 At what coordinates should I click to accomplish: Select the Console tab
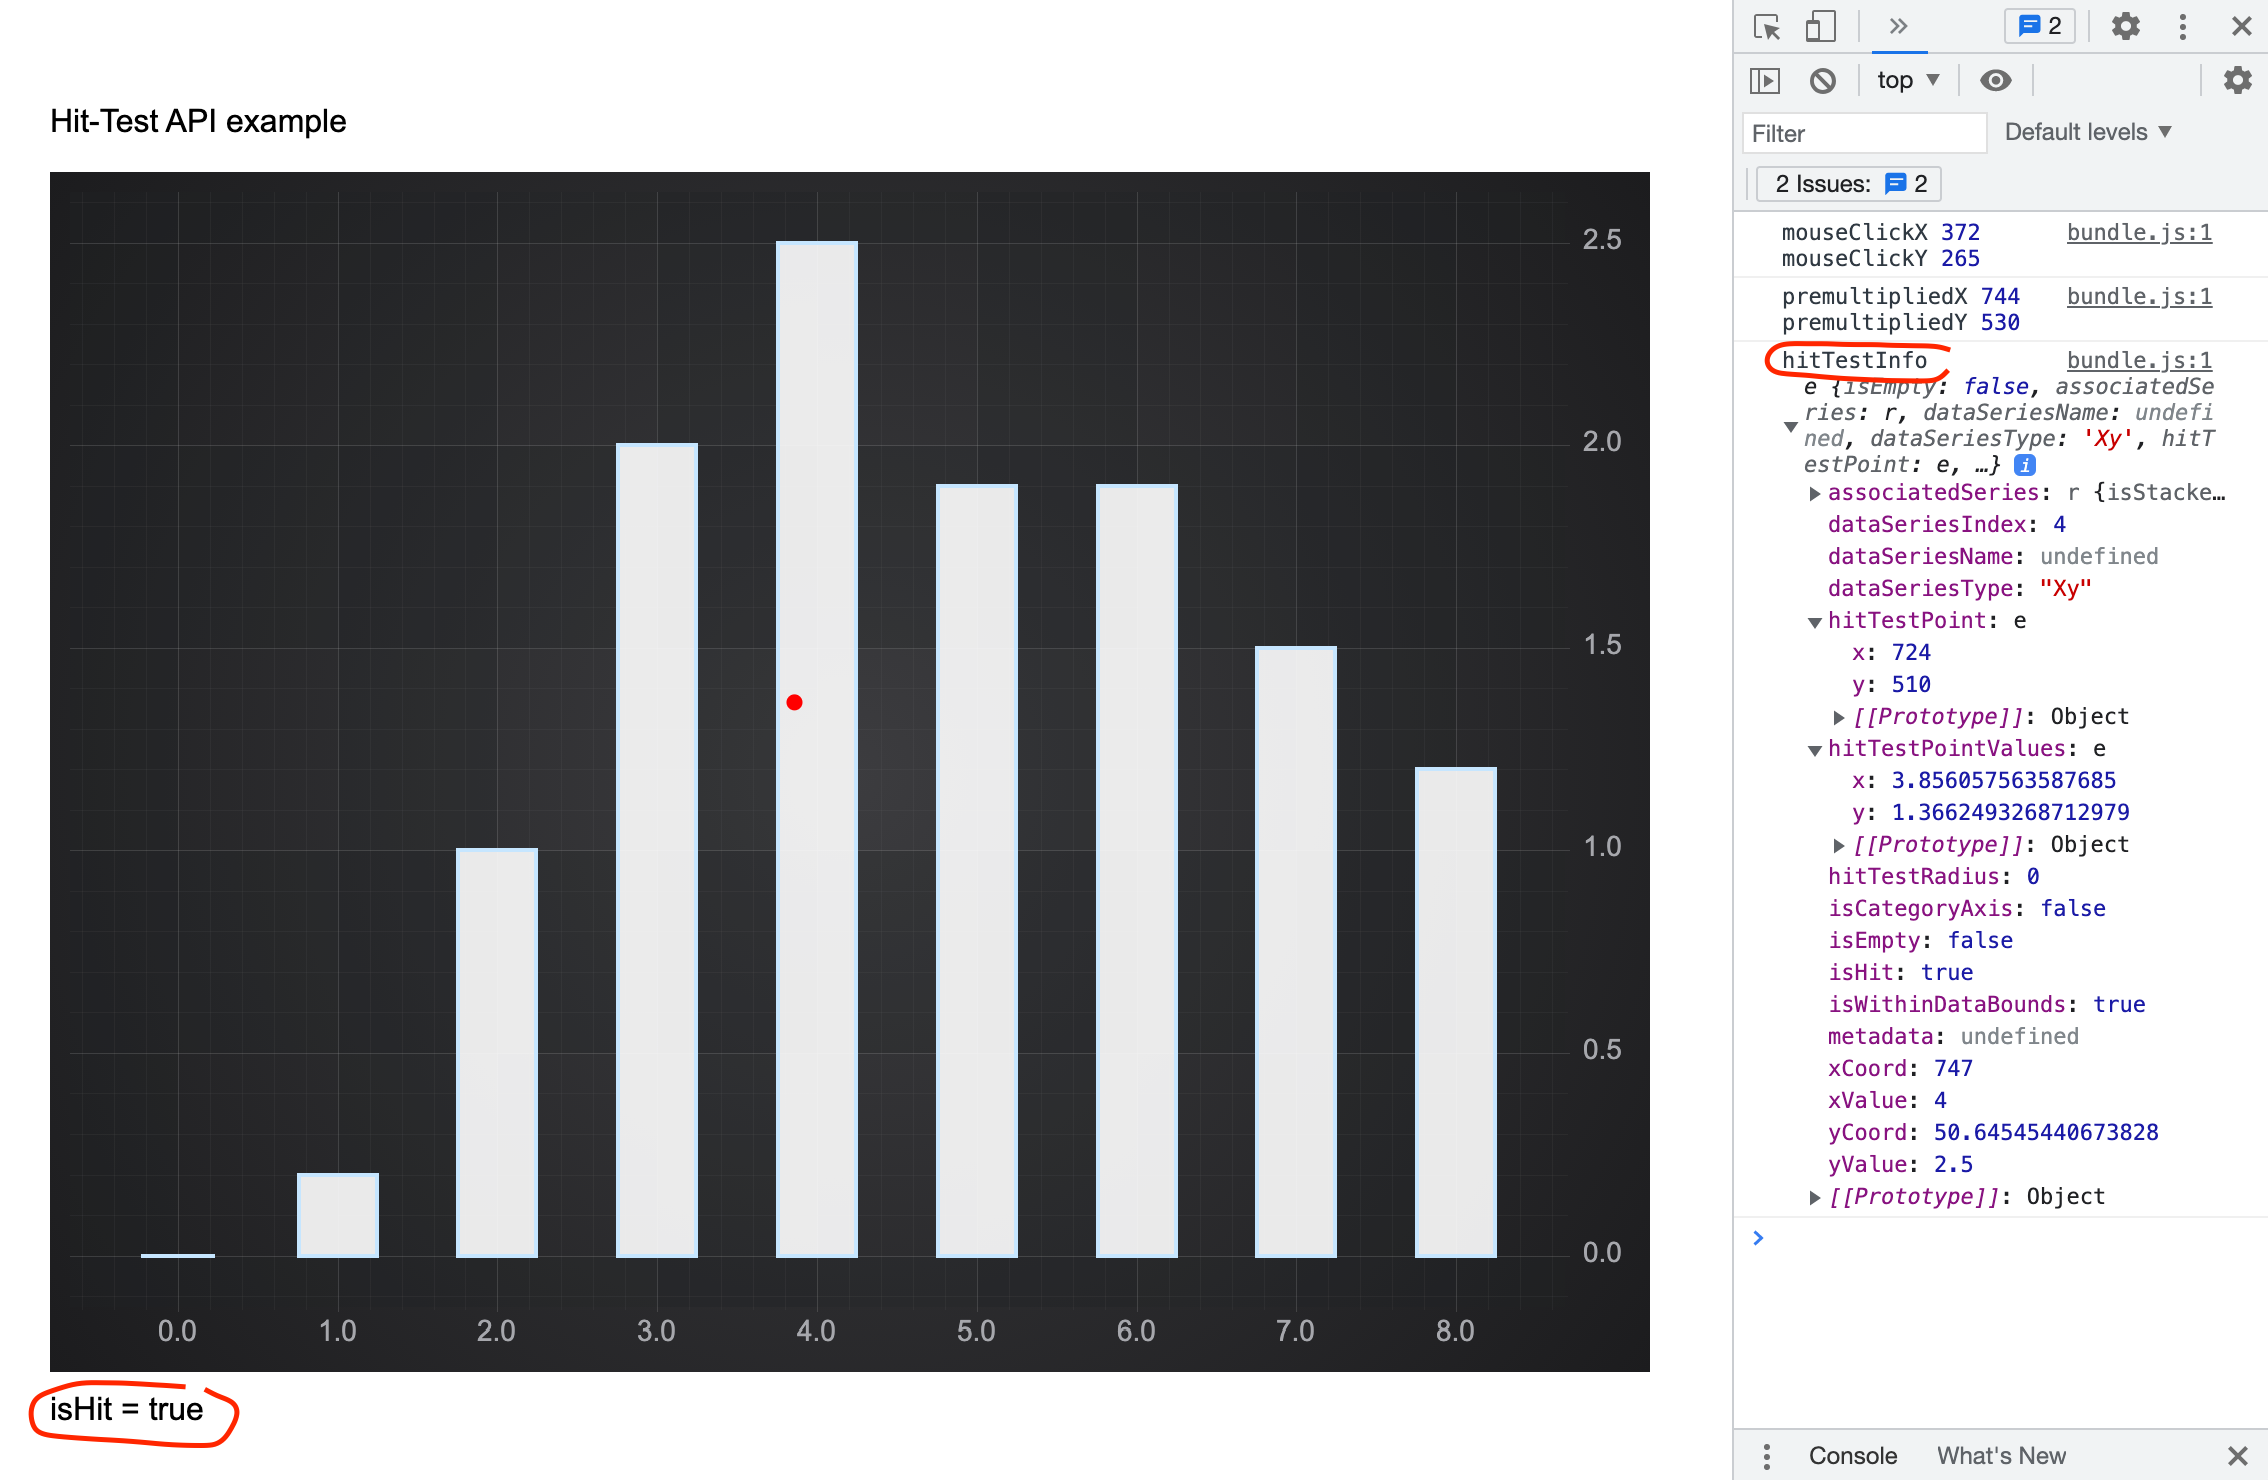click(x=1852, y=1455)
